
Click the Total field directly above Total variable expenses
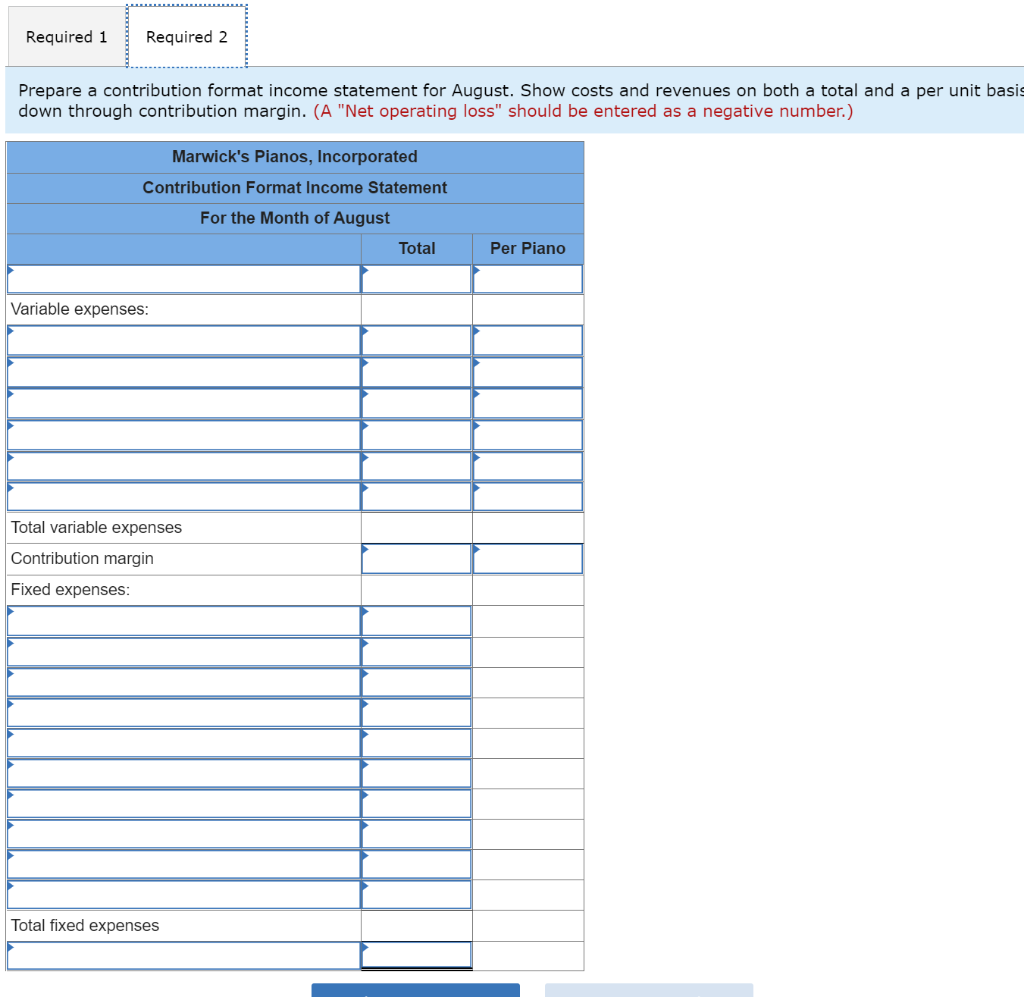click(x=417, y=496)
